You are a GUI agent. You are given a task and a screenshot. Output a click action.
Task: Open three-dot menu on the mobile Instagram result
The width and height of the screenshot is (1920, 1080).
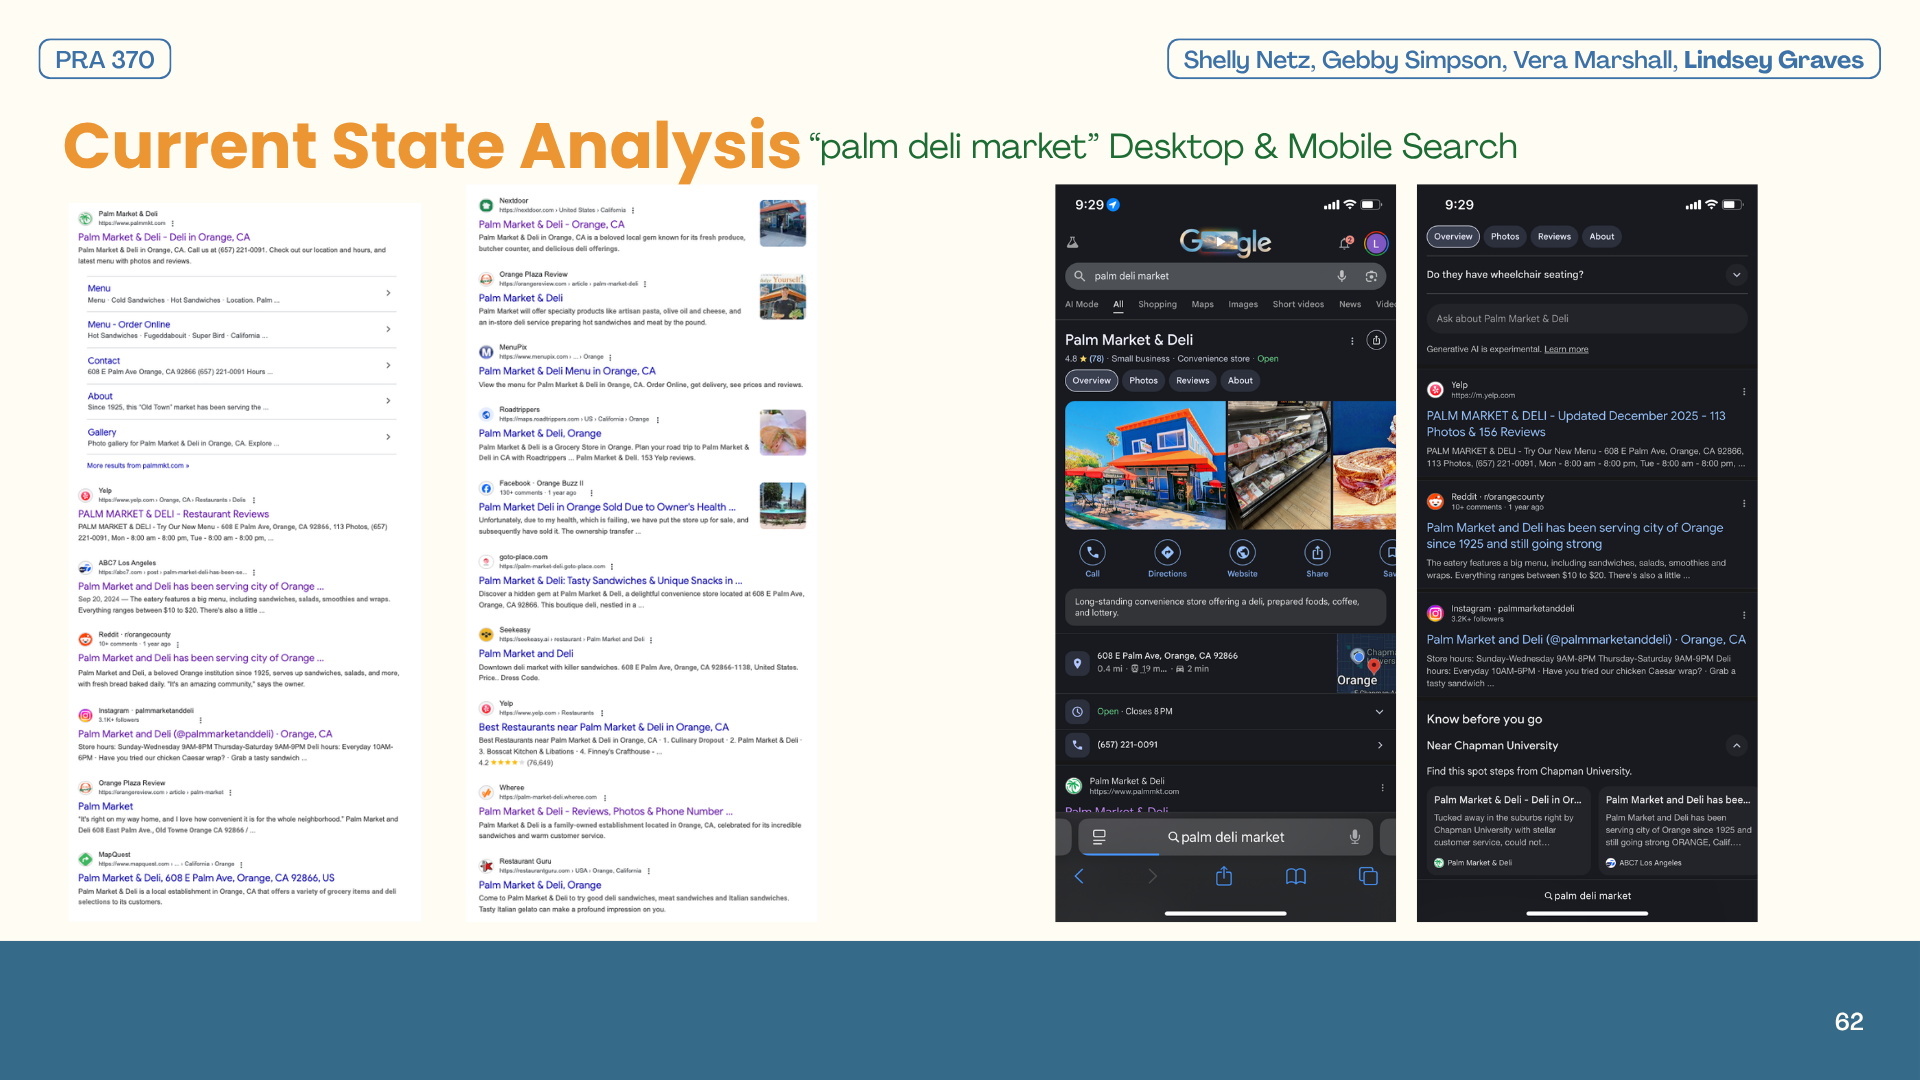pyautogui.click(x=1744, y=615)
